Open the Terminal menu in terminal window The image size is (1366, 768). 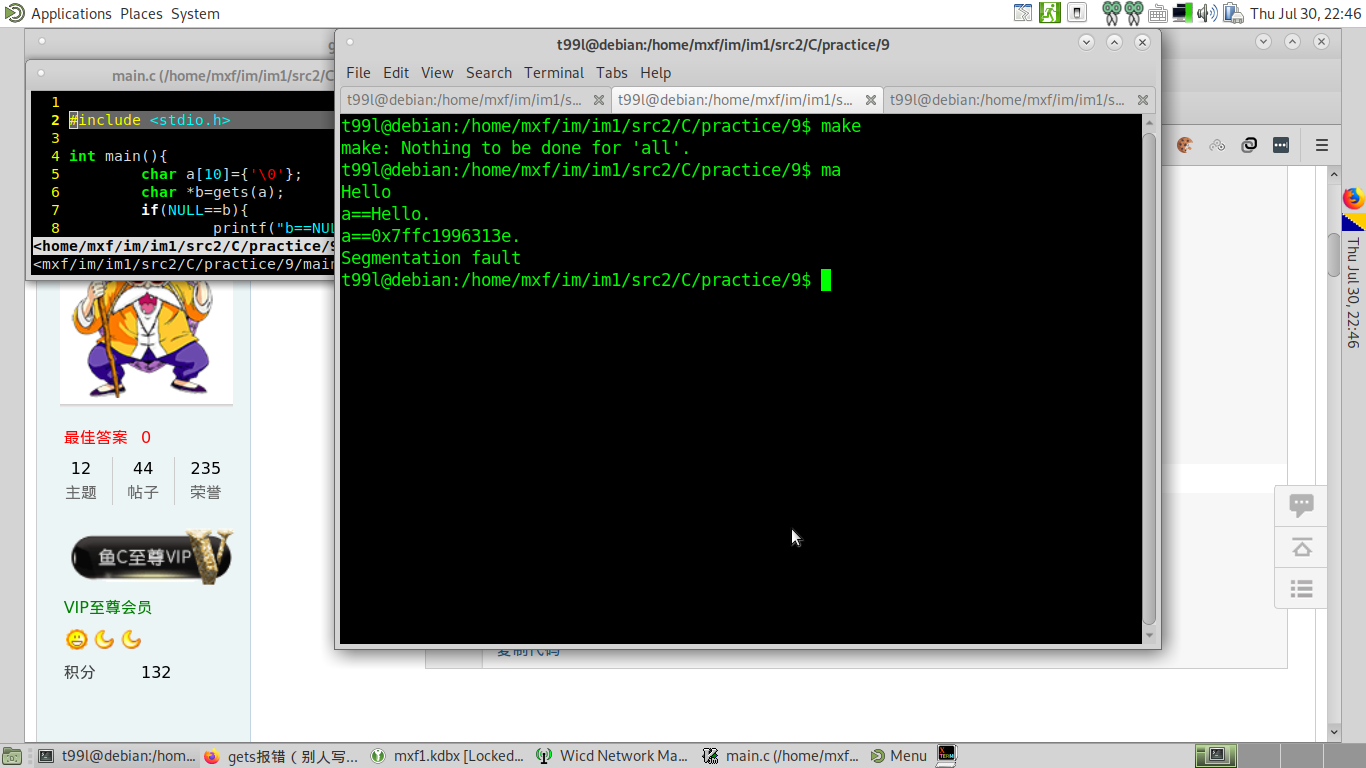pyautogui.click(x=554, y=73)
